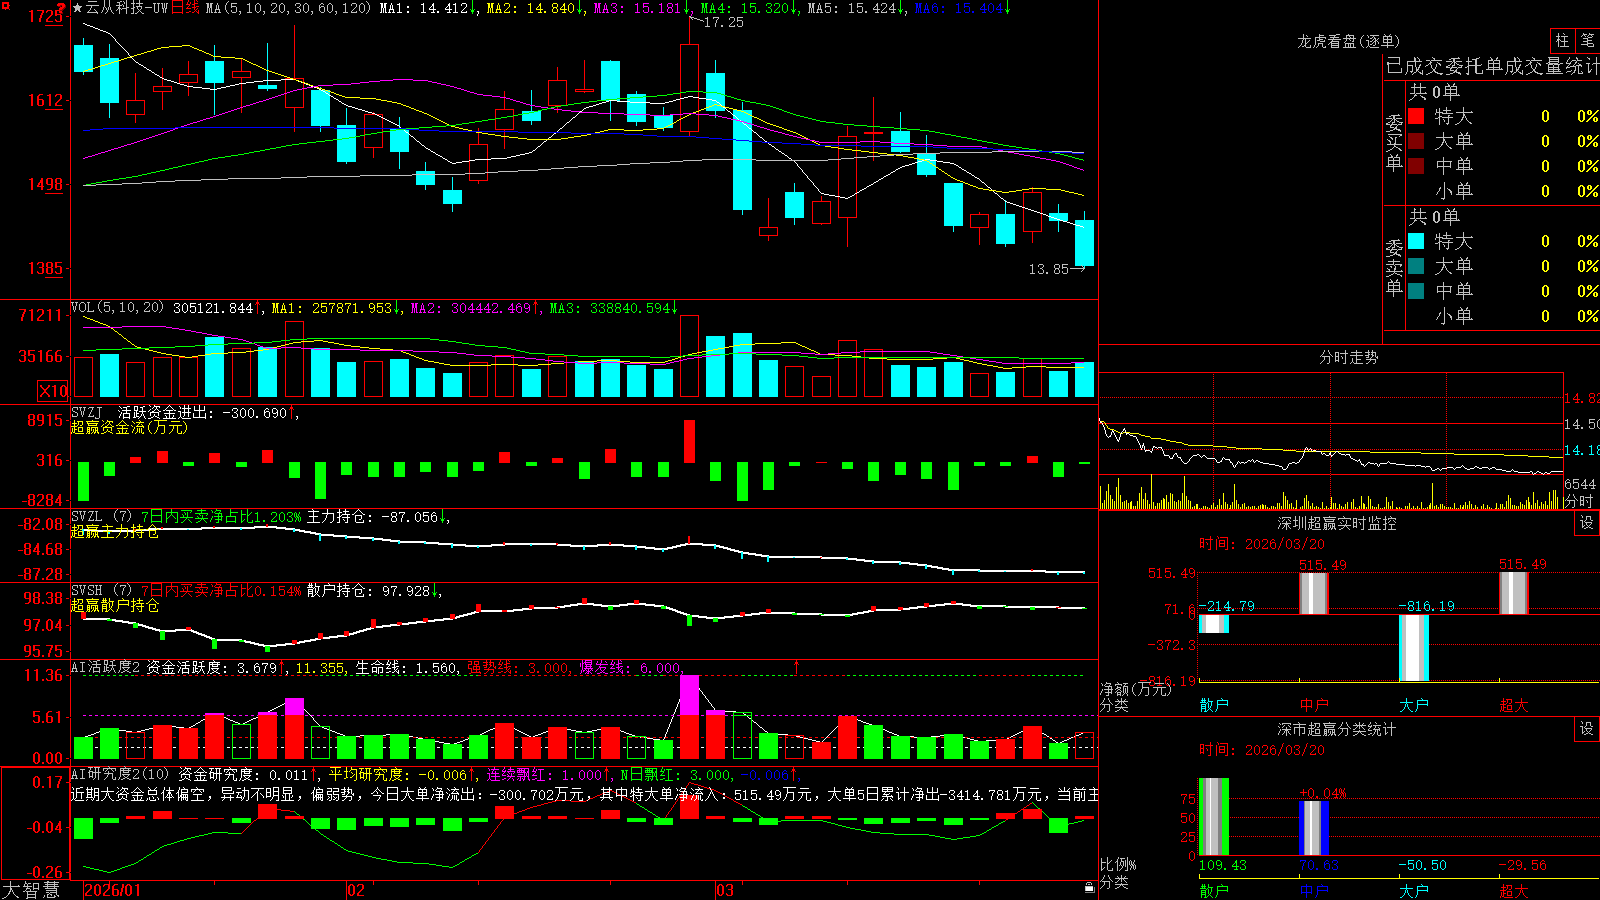The width and height of the screenshot is (1600, 900).
Task: Click the 分时走势 panel title
Action: coord(1348,358)
